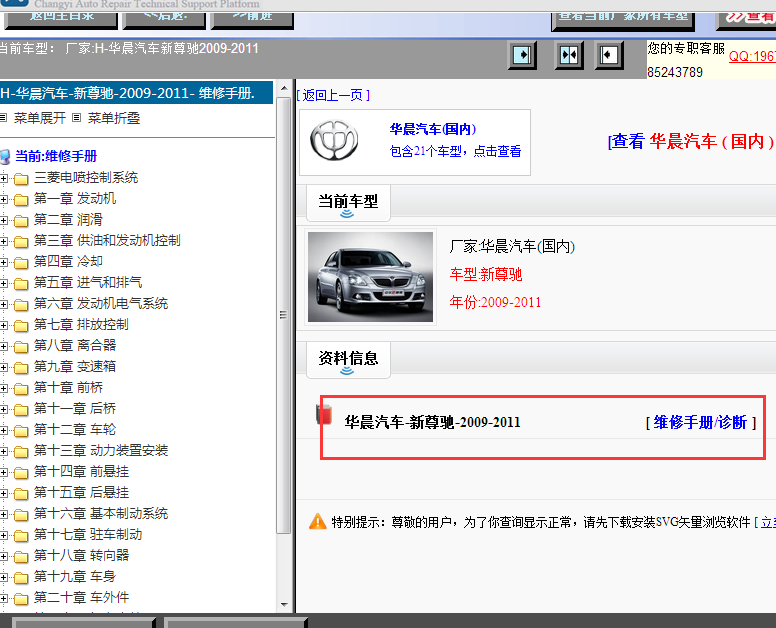Click the 华晨汽车-新尊驰-2009-2011 entry title

click(433, 422)
